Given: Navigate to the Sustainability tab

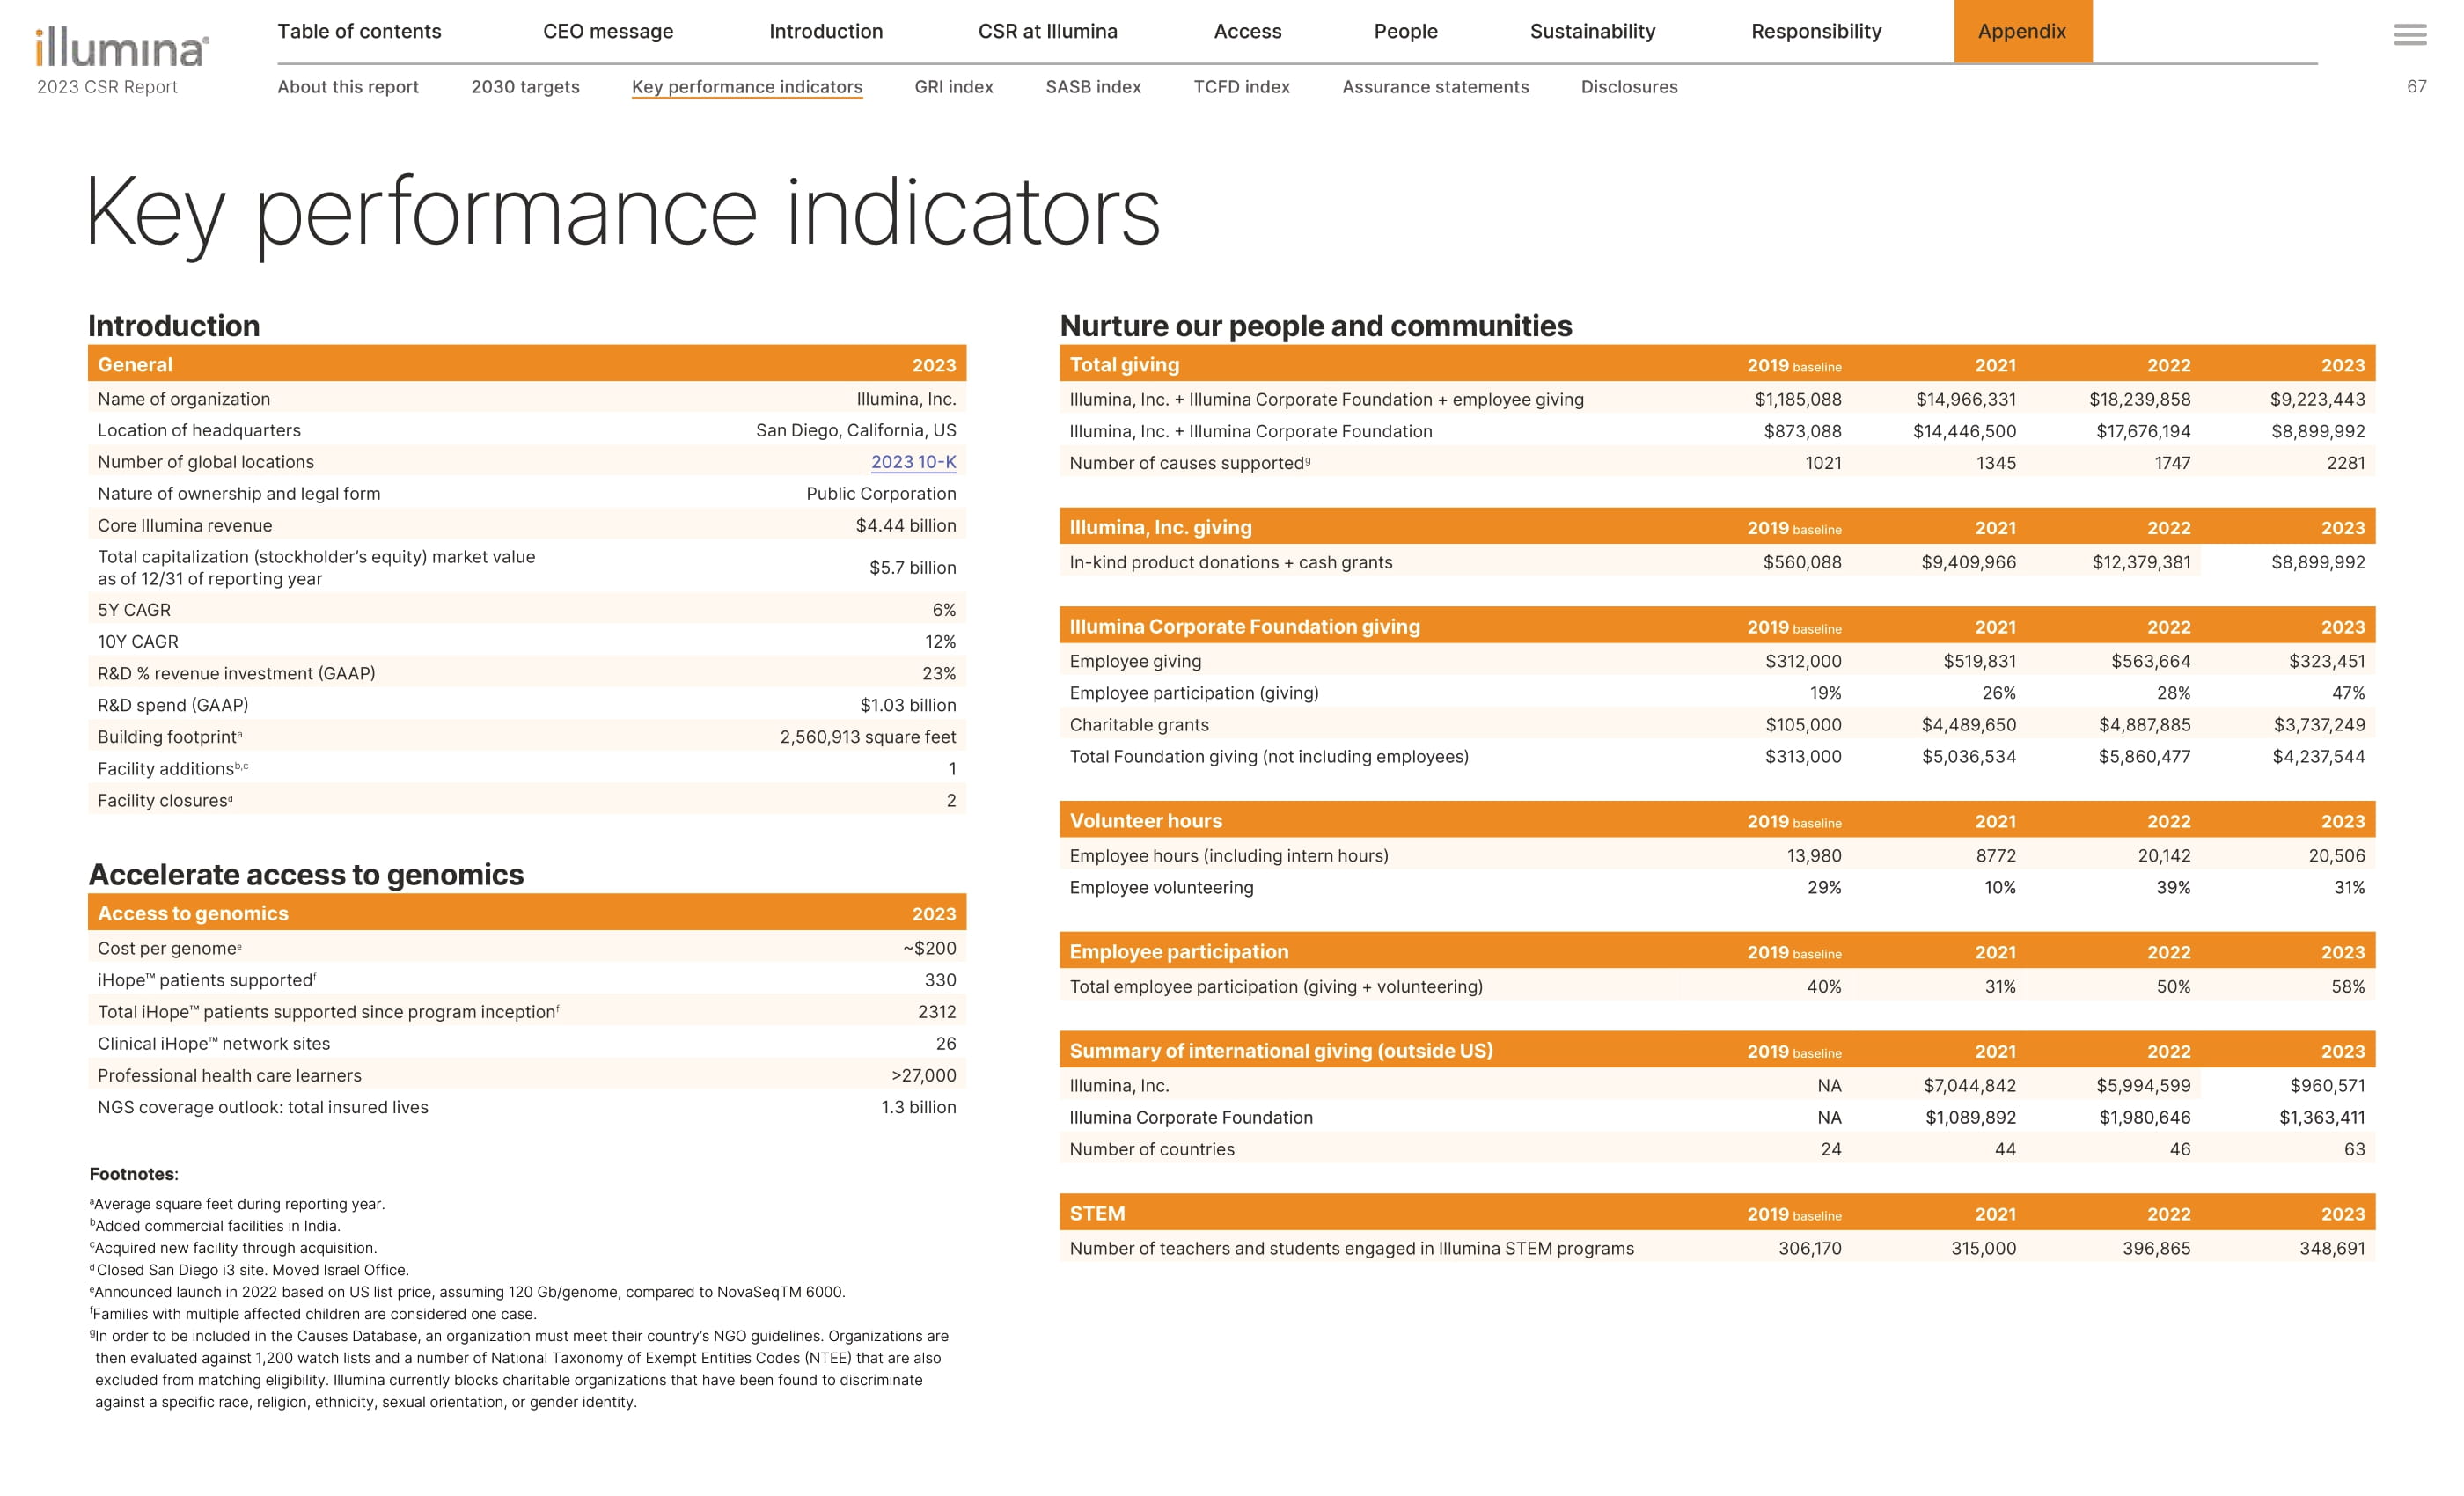Looking at the screenshot, I should 1592,32.
